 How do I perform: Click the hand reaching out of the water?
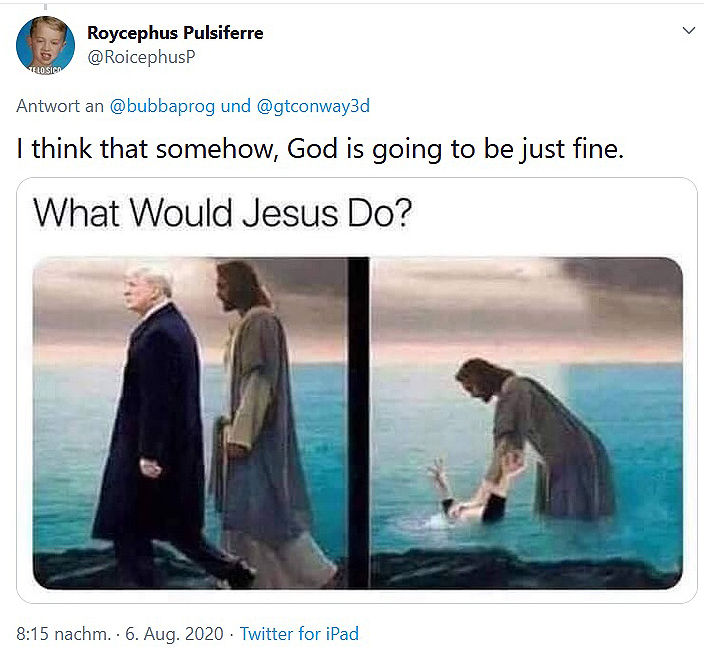click(437, 476)
